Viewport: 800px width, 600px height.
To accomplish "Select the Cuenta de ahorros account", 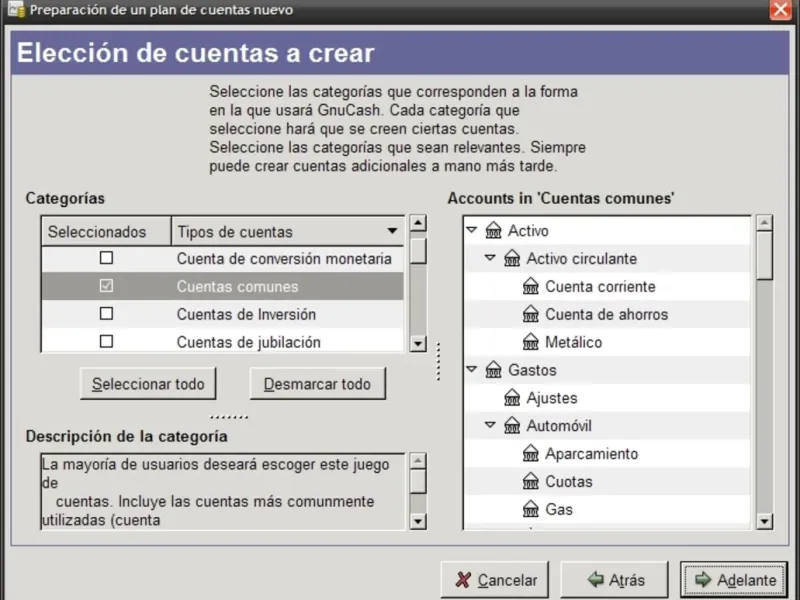I will click(x=607, y=314).
